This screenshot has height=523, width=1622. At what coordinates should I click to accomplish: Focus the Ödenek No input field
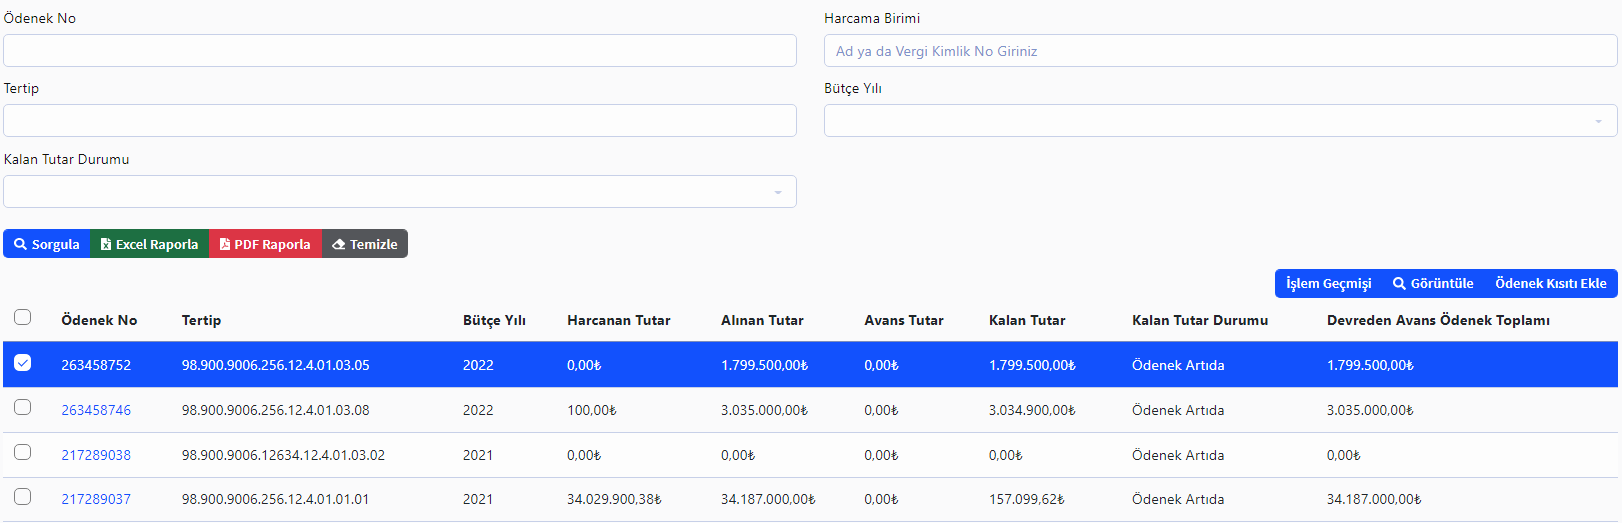coord(400,51)
